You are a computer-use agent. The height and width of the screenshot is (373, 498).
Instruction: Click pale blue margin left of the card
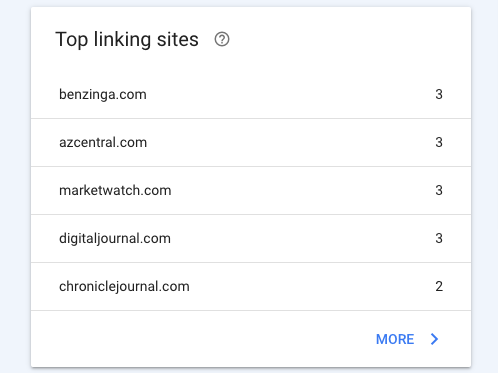coord(15,187)
